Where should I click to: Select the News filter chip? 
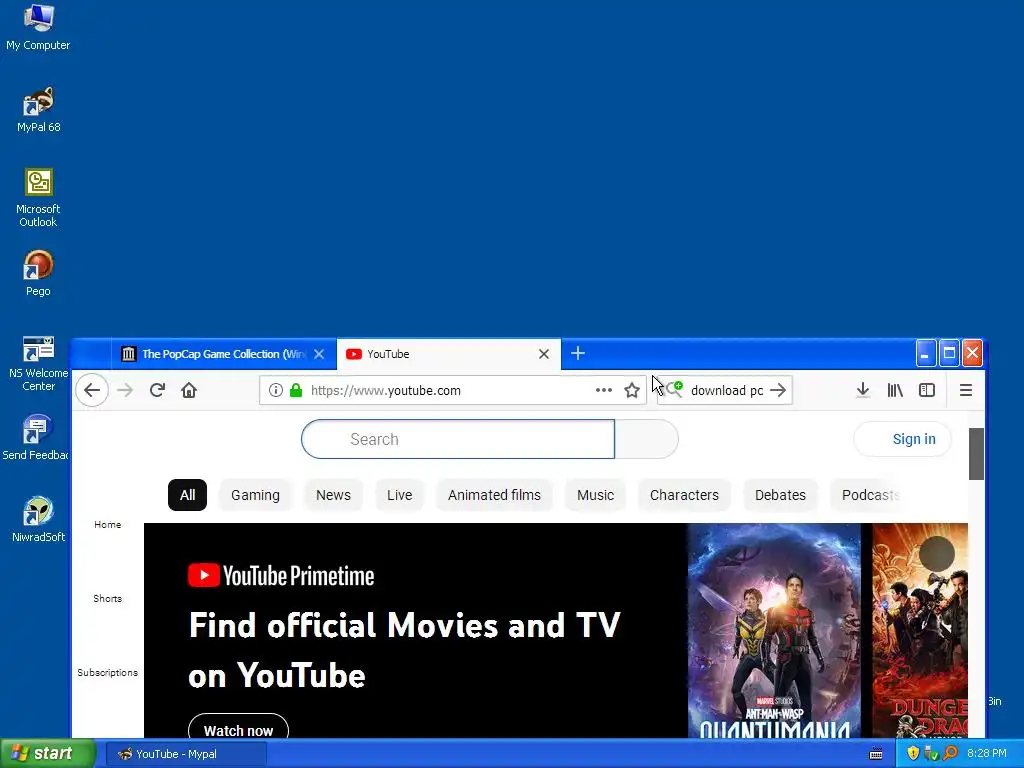click(333, 495)
